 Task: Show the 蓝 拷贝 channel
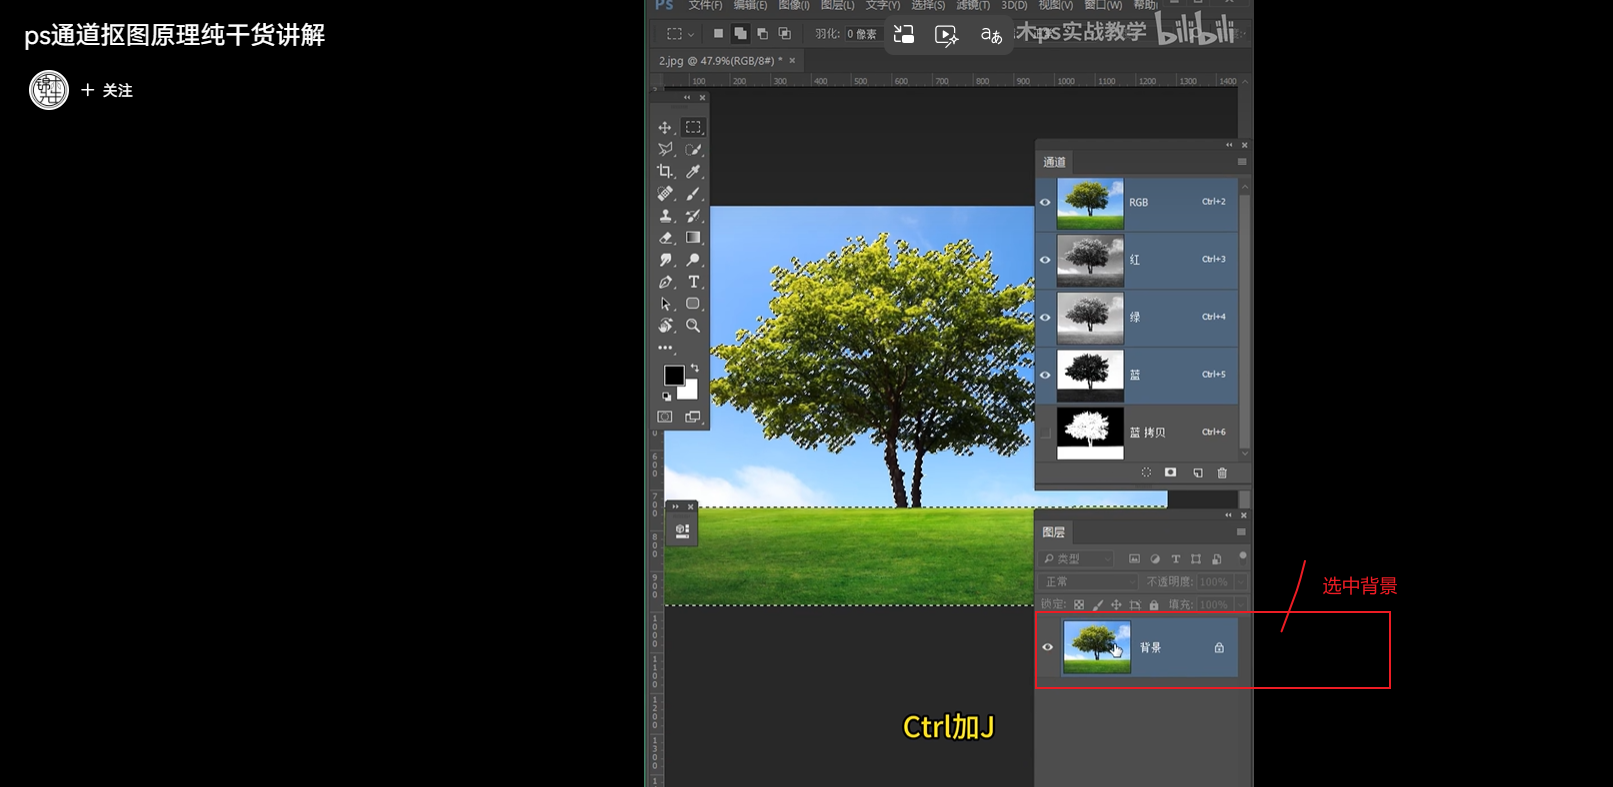point(1045,433)
